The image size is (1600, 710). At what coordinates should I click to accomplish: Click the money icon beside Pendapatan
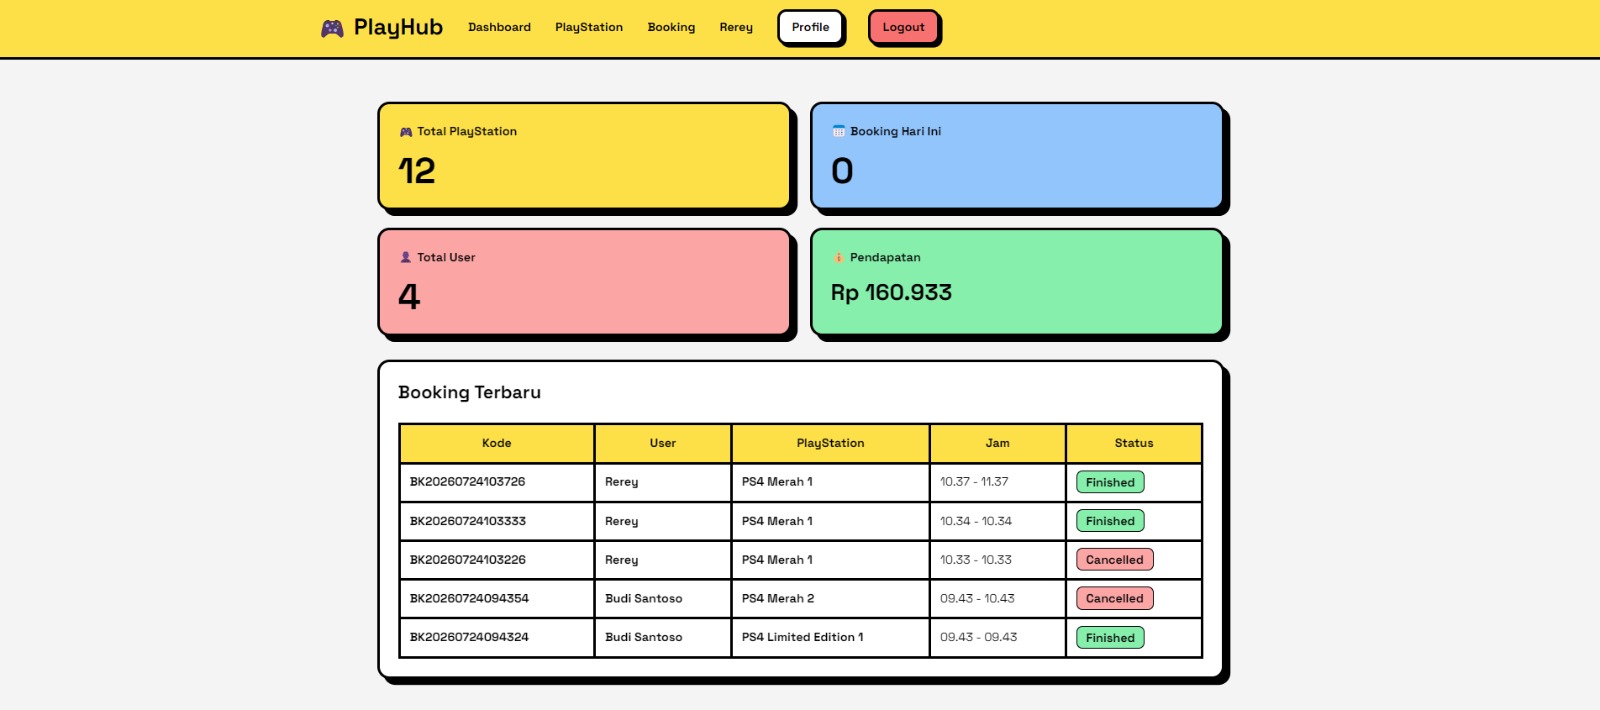[839, 257]
